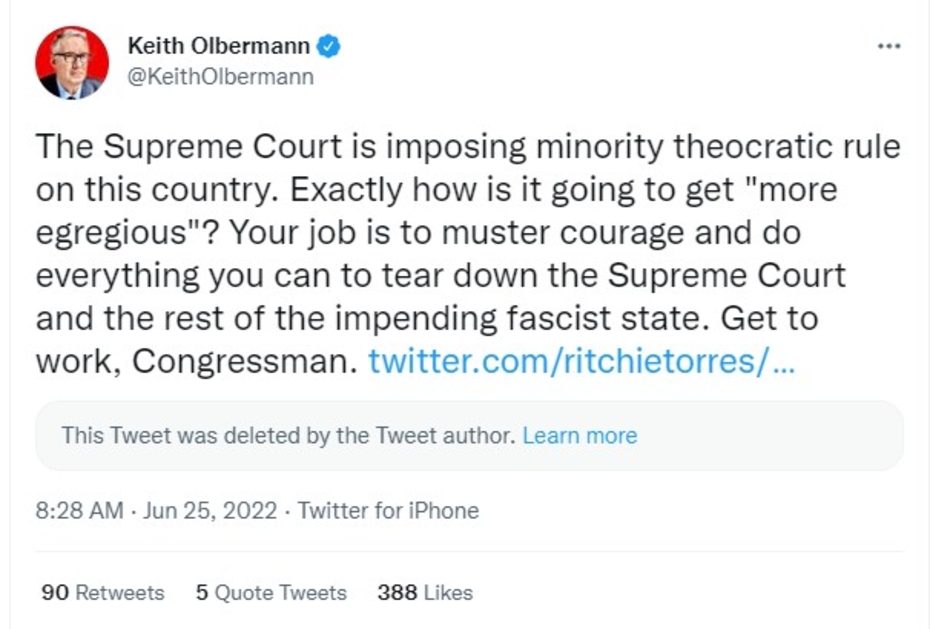The image size is (930, 629).
Task: Show the 5 Quote Tweets
Action: 271,592
